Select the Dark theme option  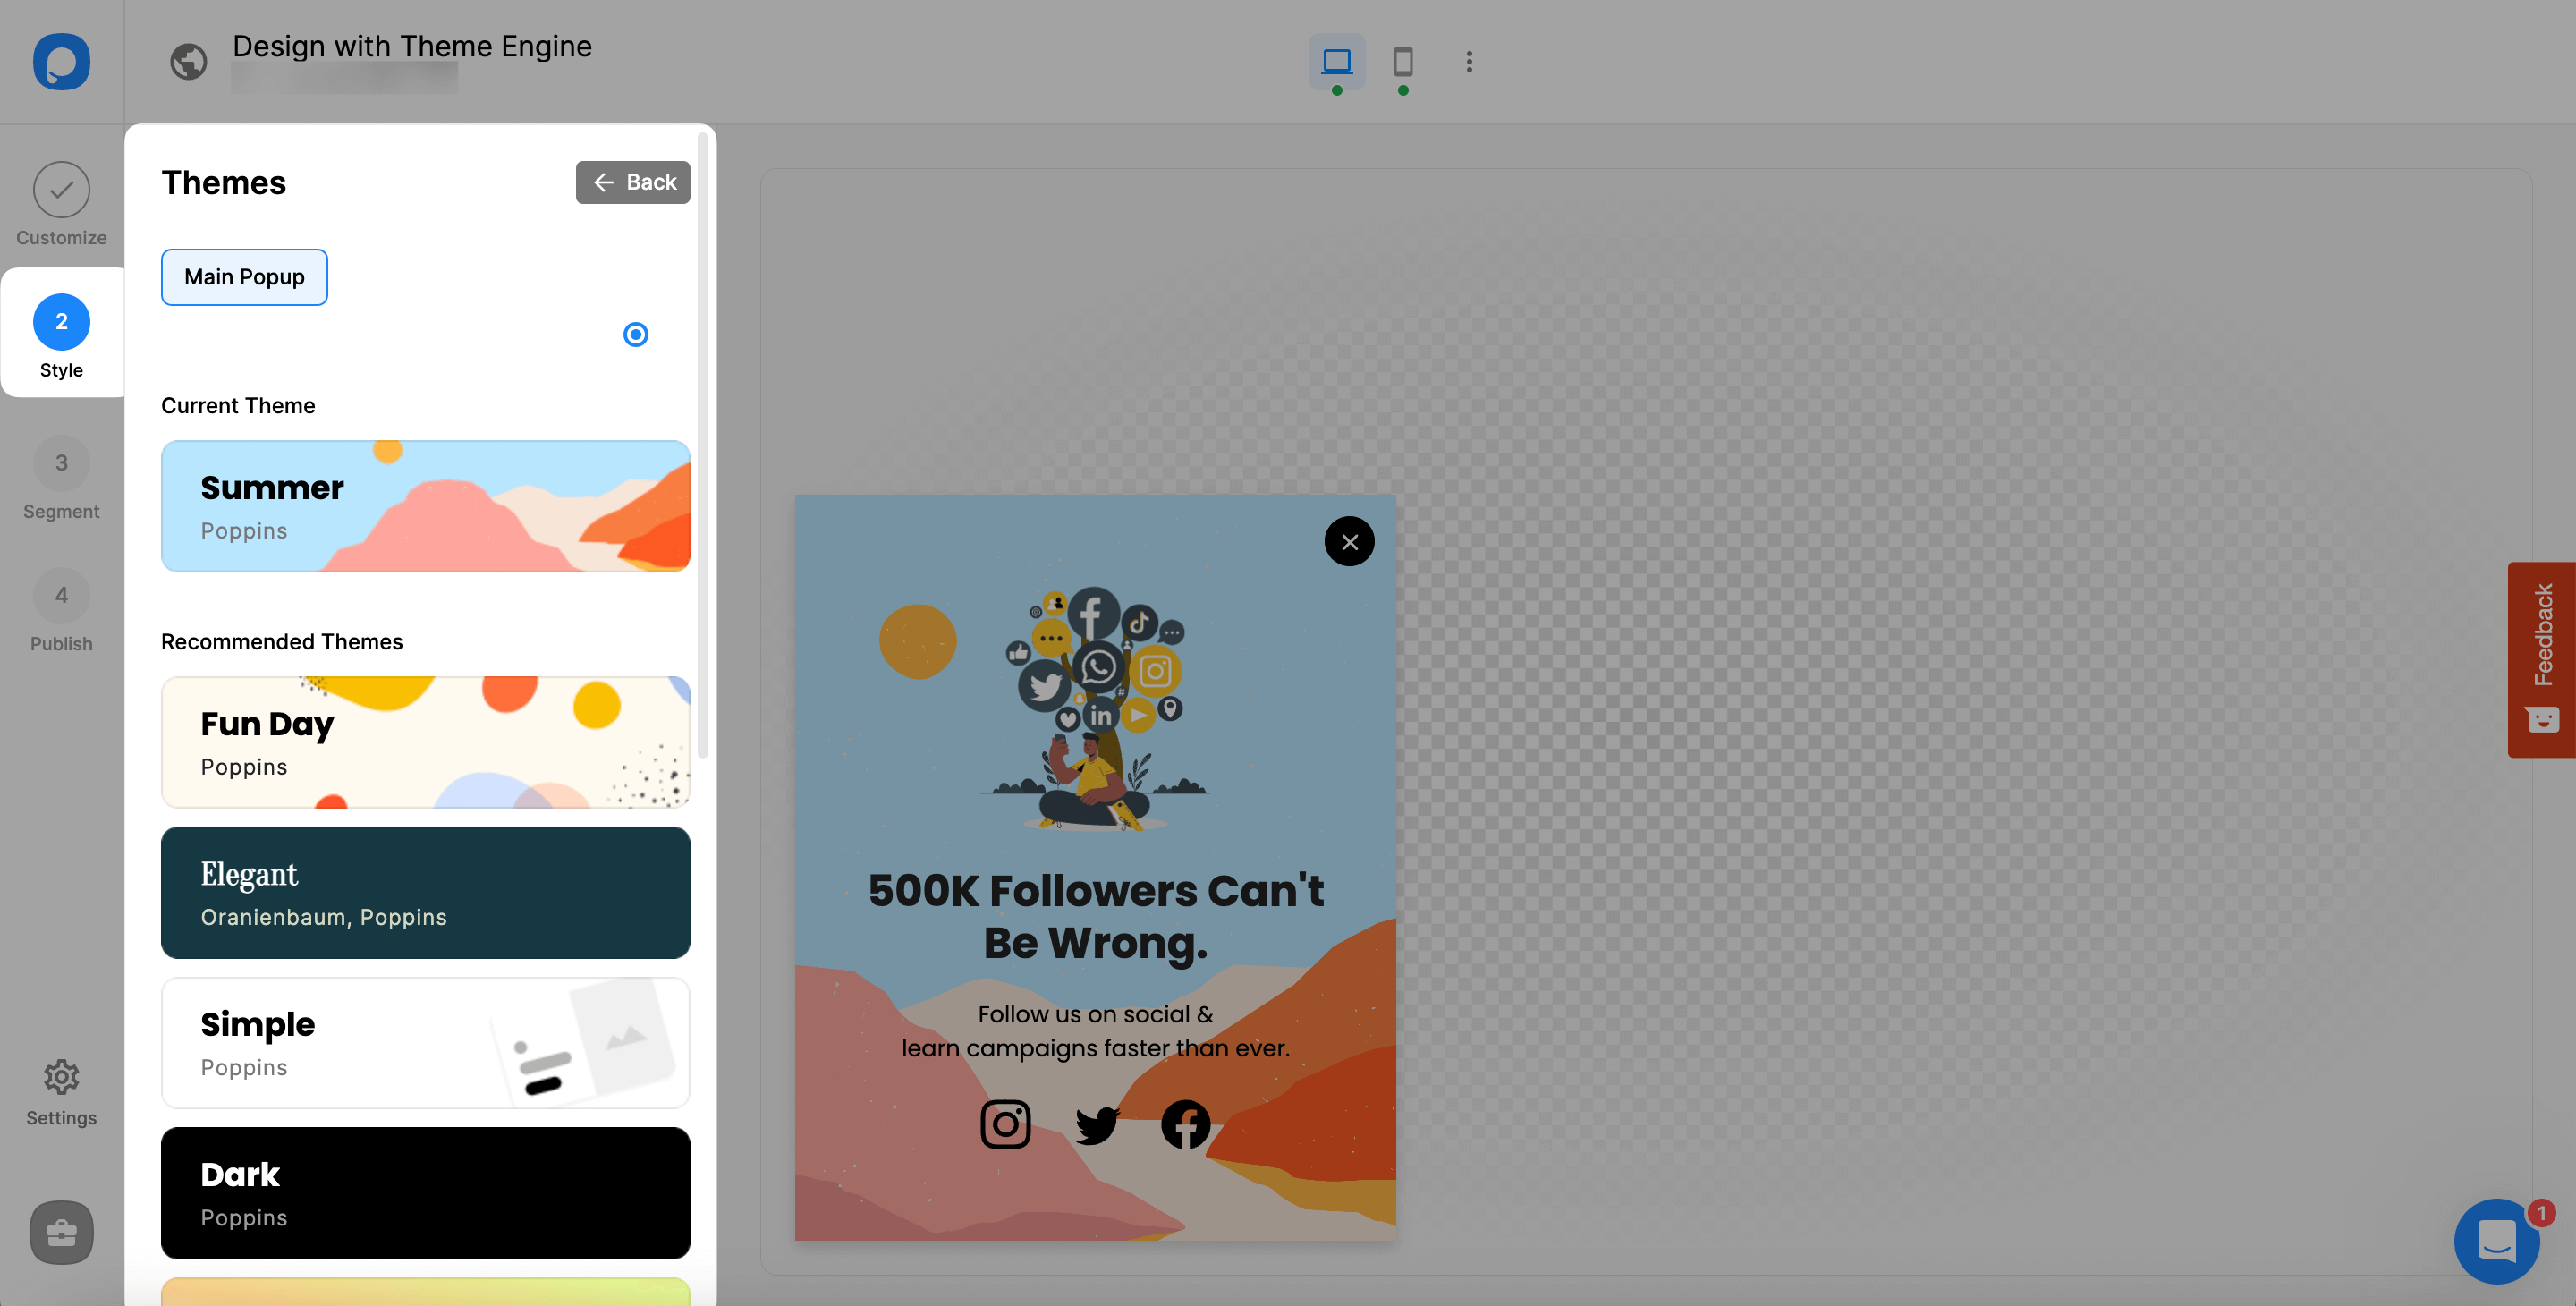[x=425, y=1192]
